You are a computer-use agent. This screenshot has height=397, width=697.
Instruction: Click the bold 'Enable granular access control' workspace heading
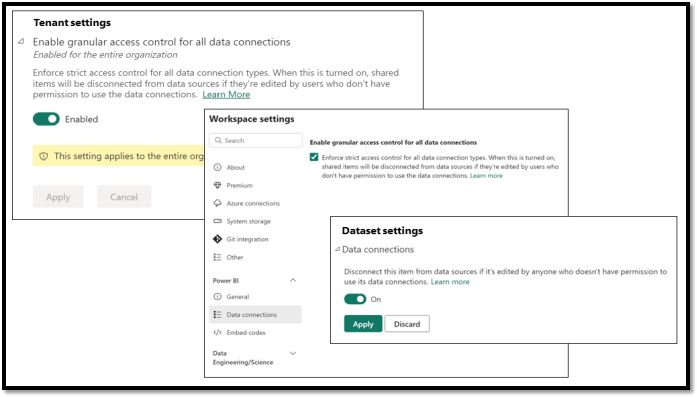click(393, 143)
